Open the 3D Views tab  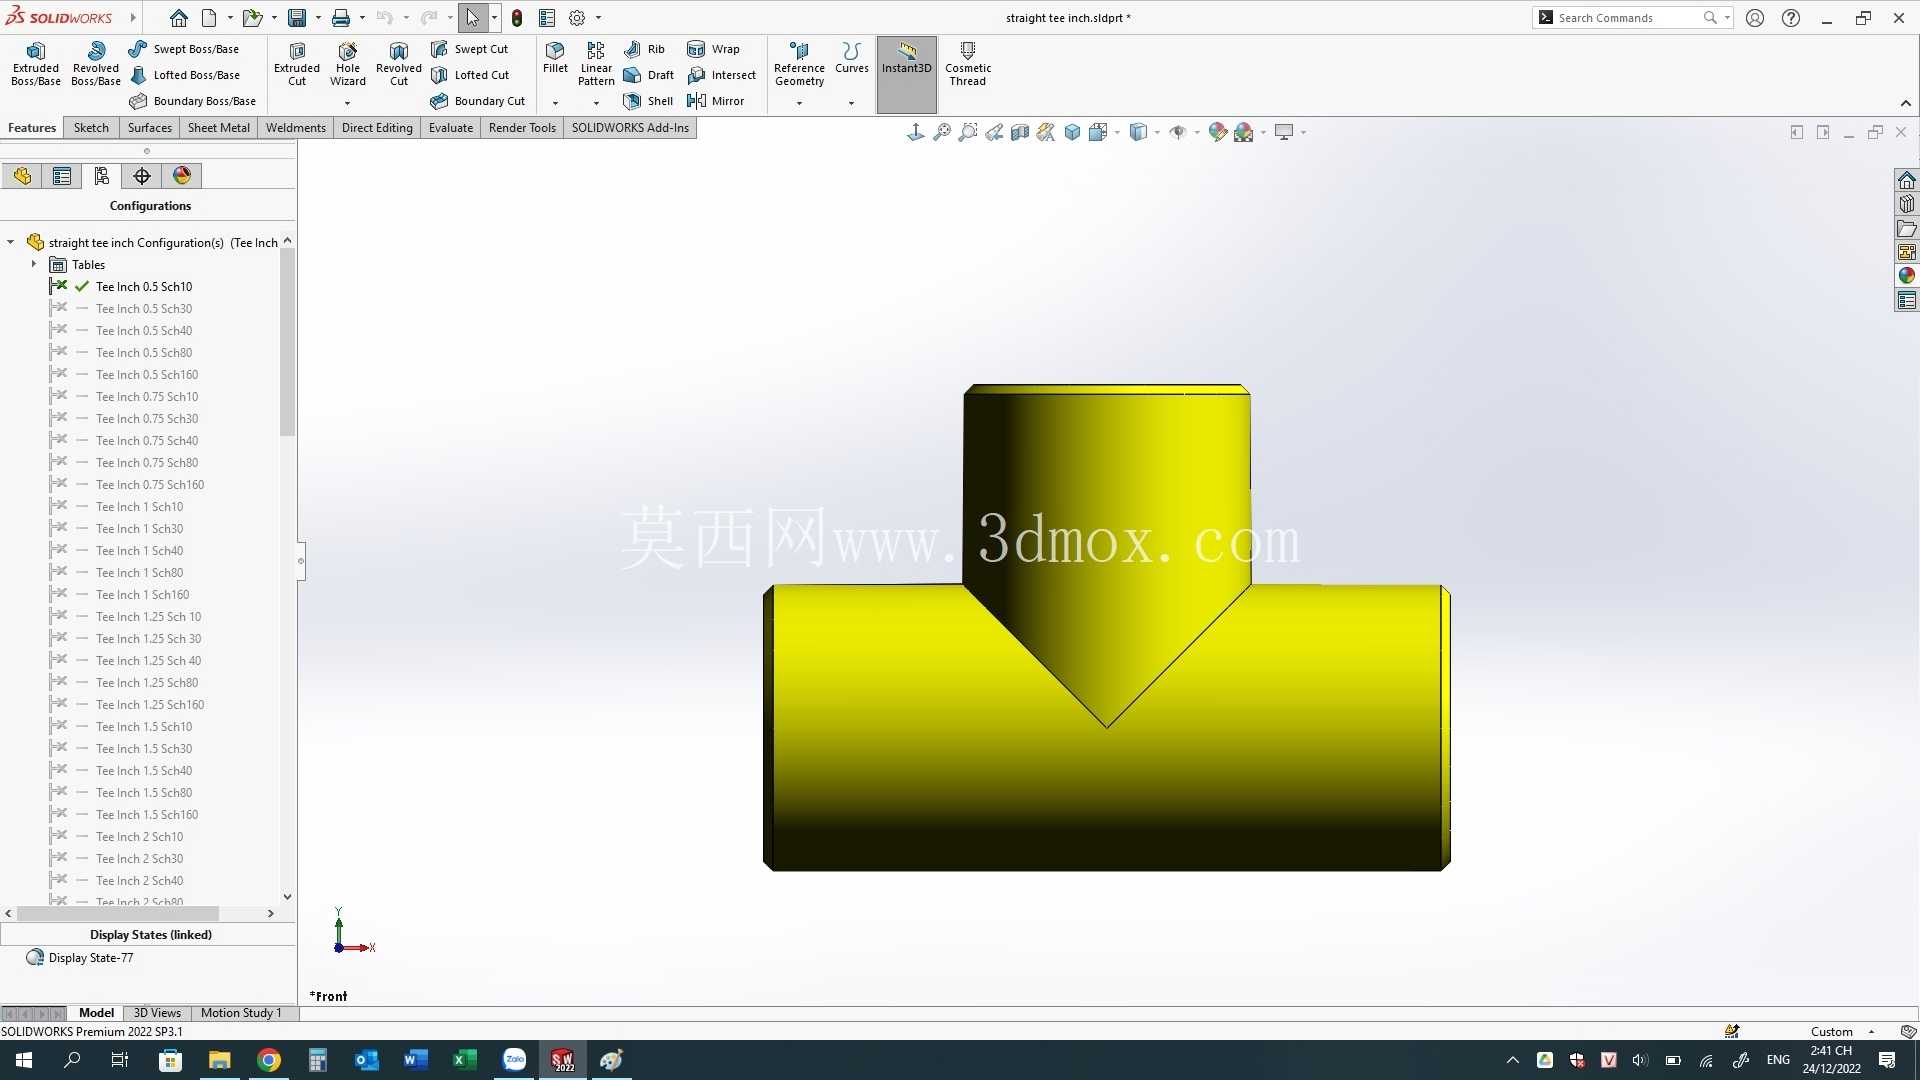click(x=157, y=1013)
